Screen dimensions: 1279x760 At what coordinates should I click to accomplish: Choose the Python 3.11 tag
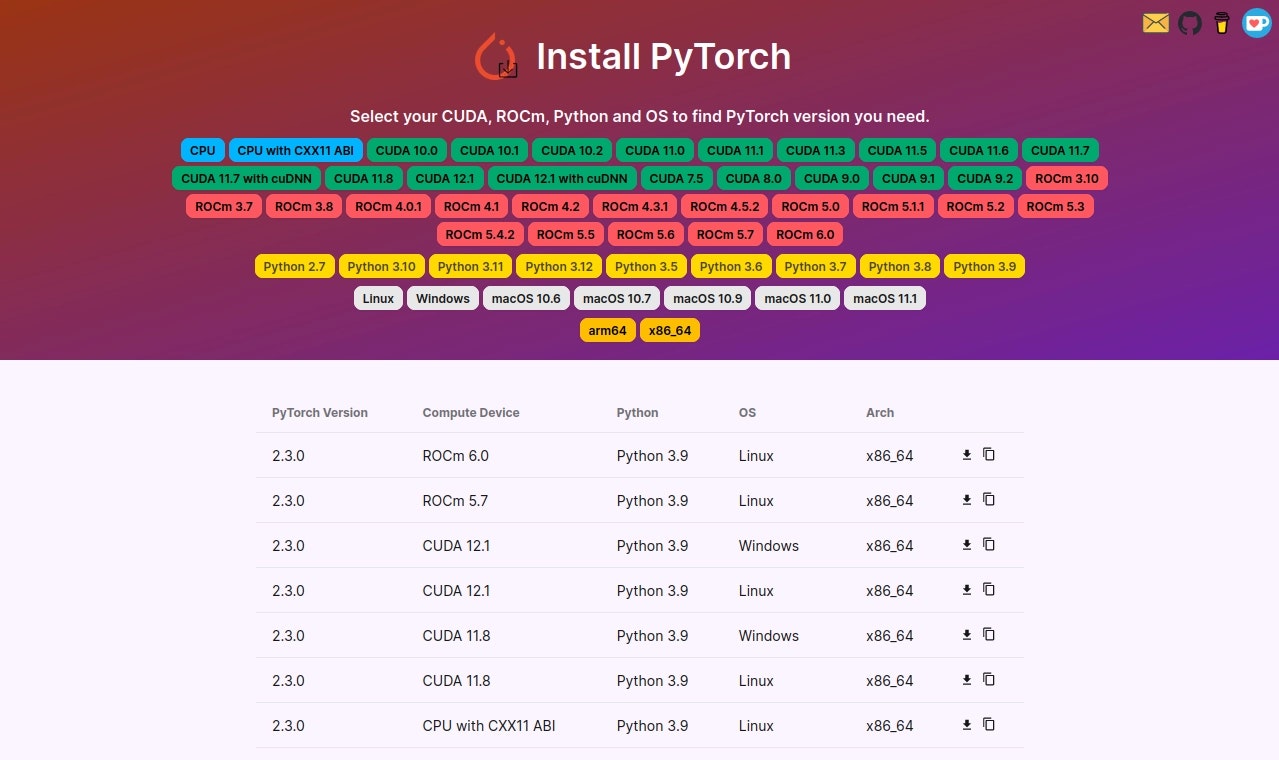coord(471,267)
